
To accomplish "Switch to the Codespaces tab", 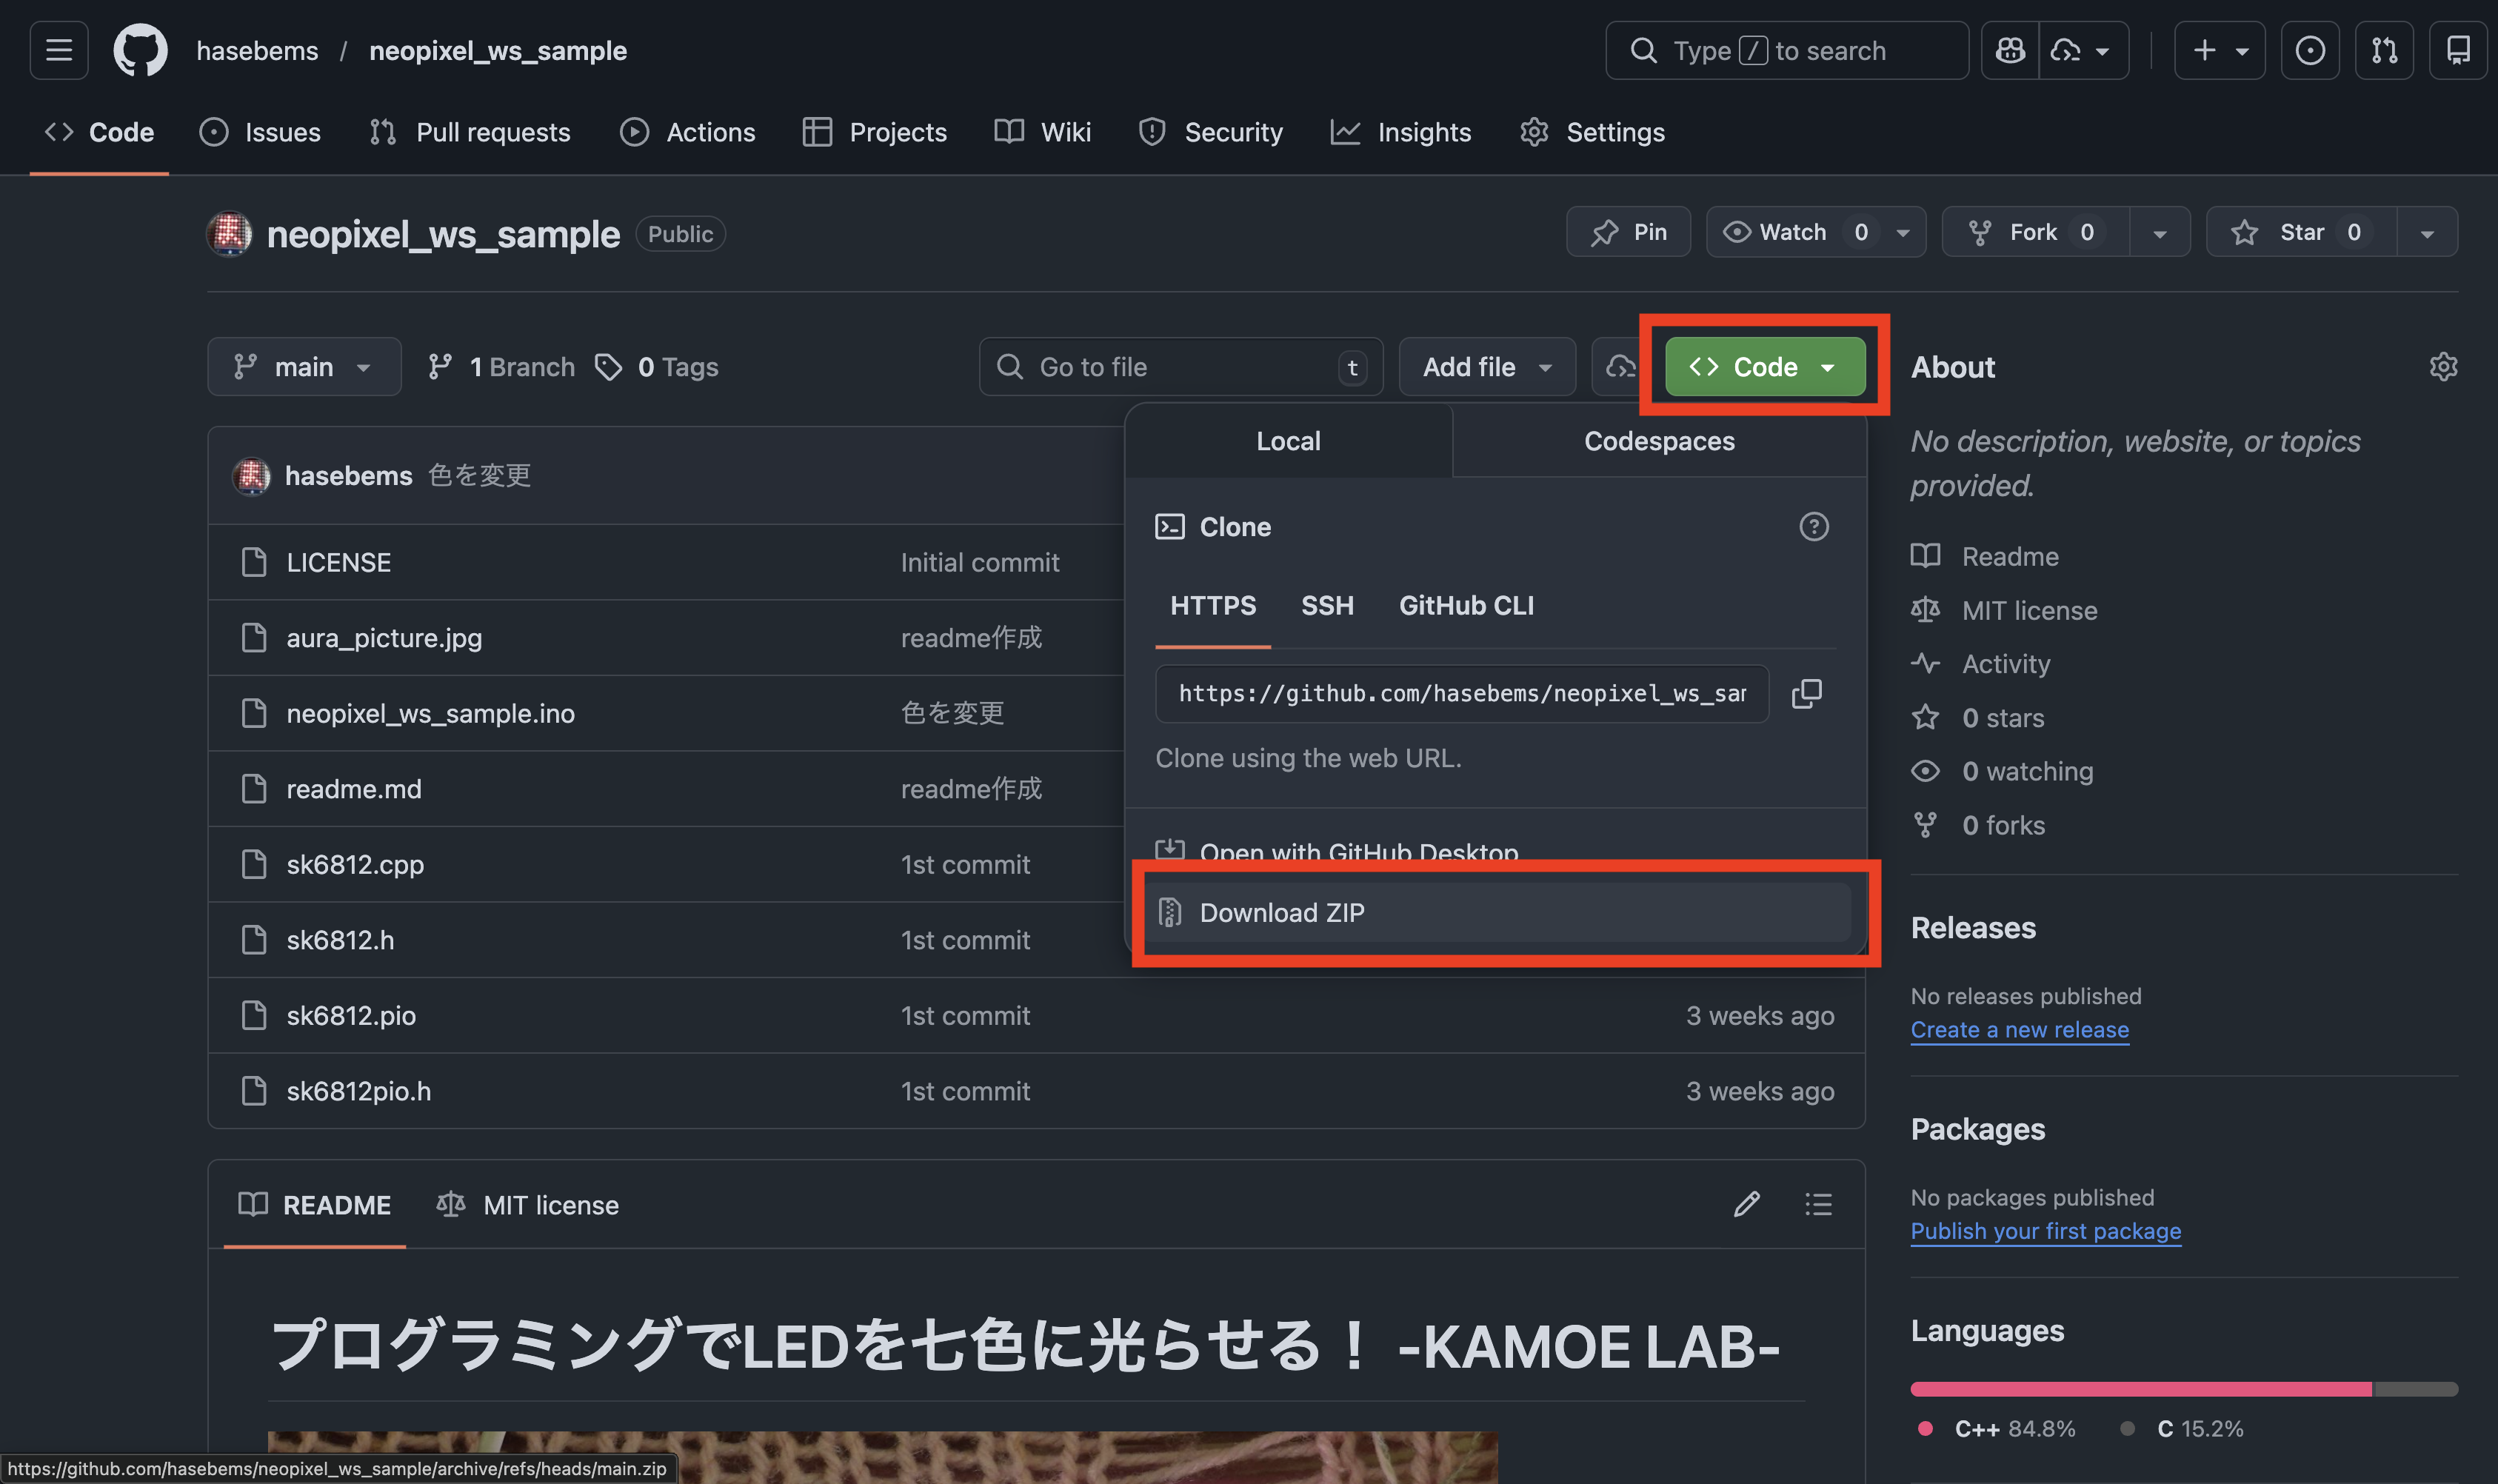I will (x=1658, y=441).
